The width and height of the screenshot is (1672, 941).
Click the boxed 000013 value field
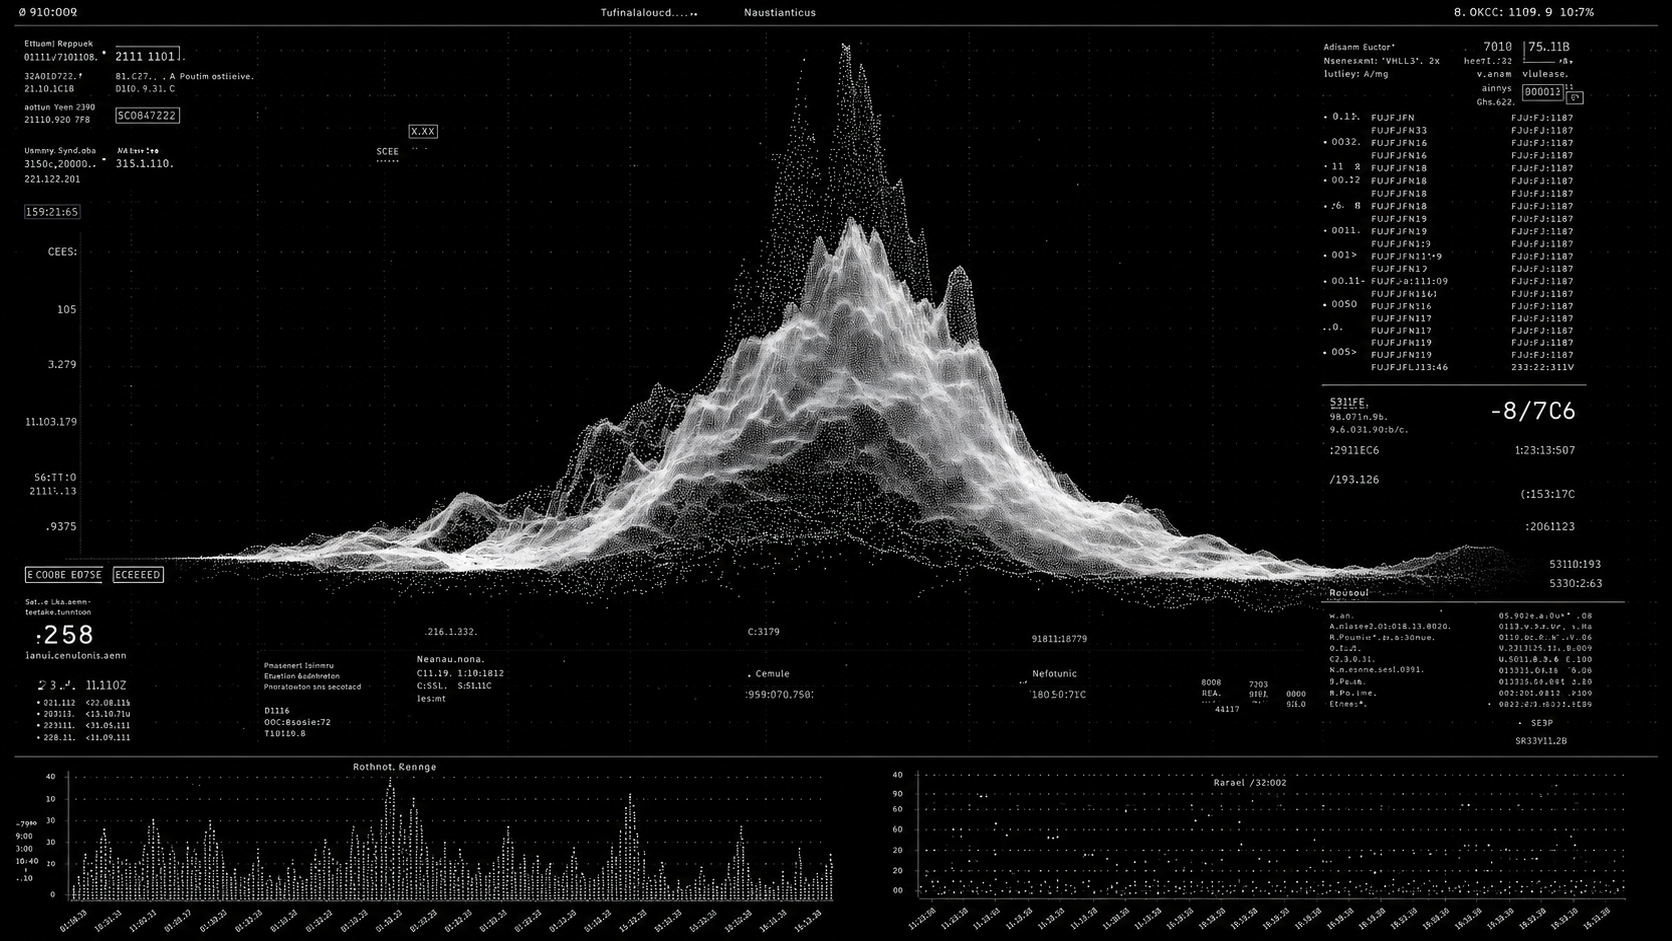click(1543, 92)
